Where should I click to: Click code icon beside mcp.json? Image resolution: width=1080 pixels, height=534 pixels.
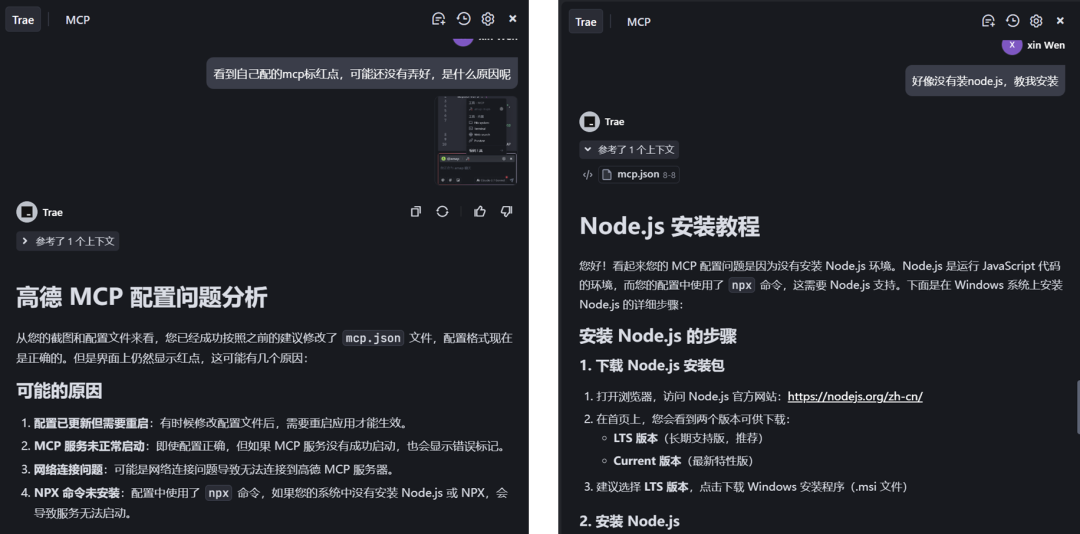tap(587, 175)
